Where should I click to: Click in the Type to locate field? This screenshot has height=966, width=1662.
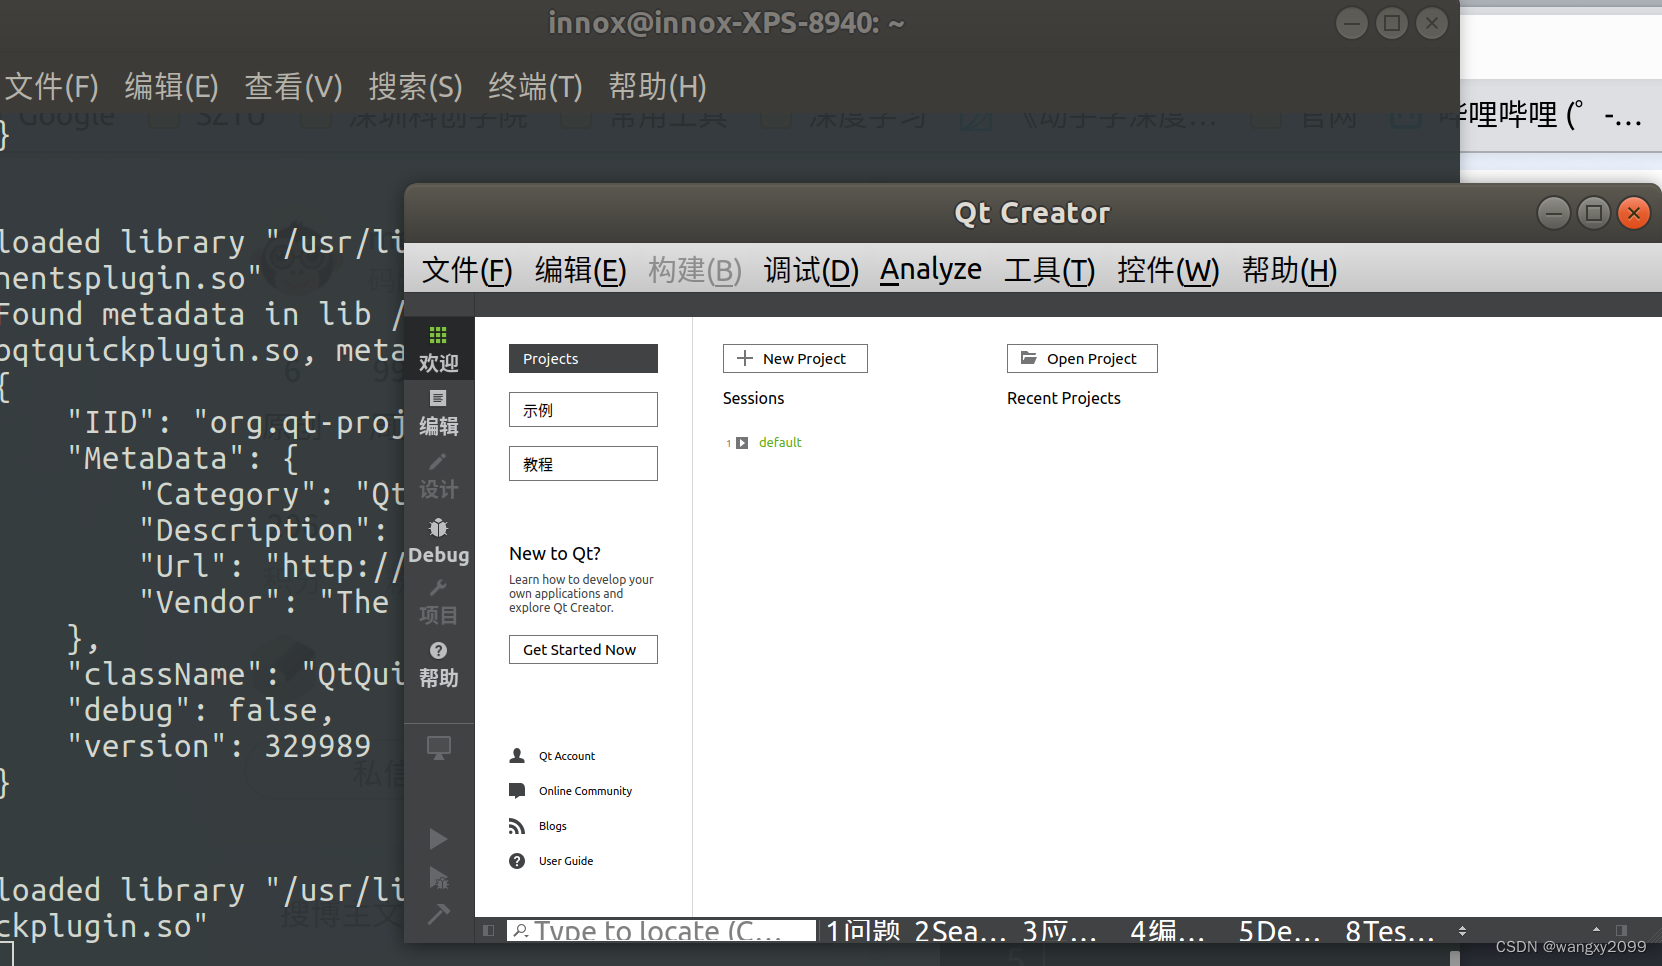pos(661,931)
